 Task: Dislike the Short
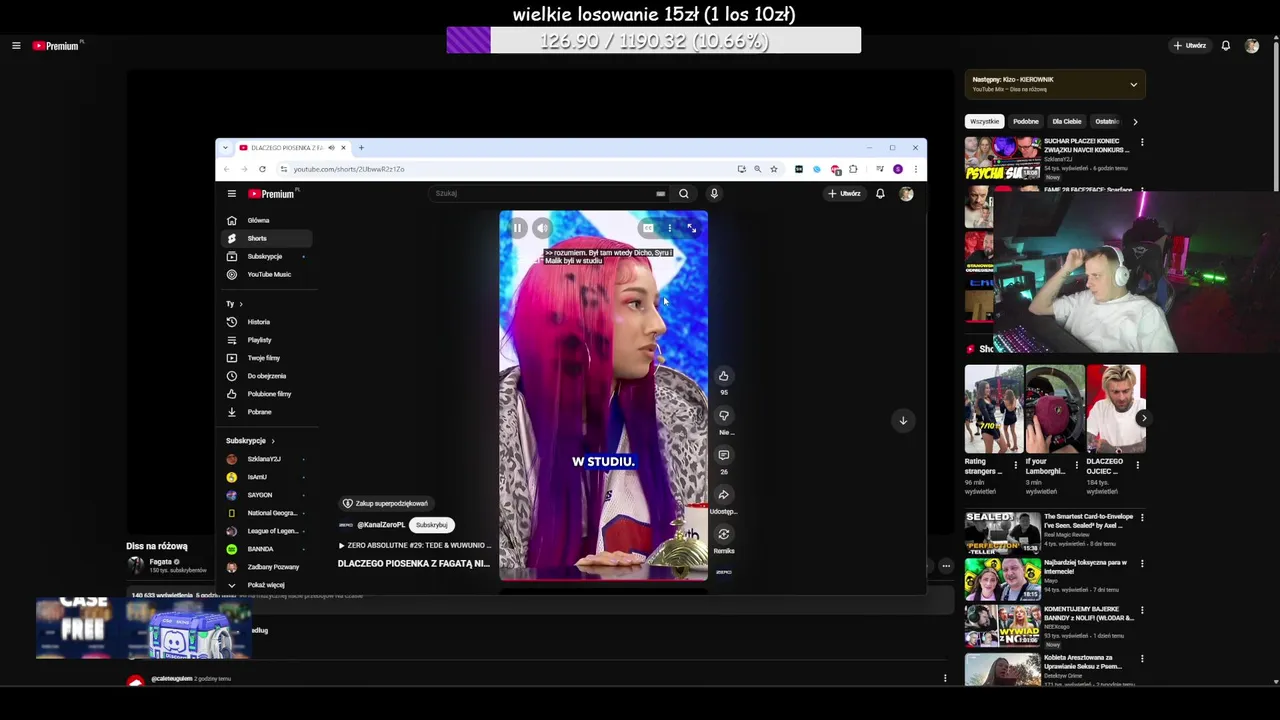[724, 415]
